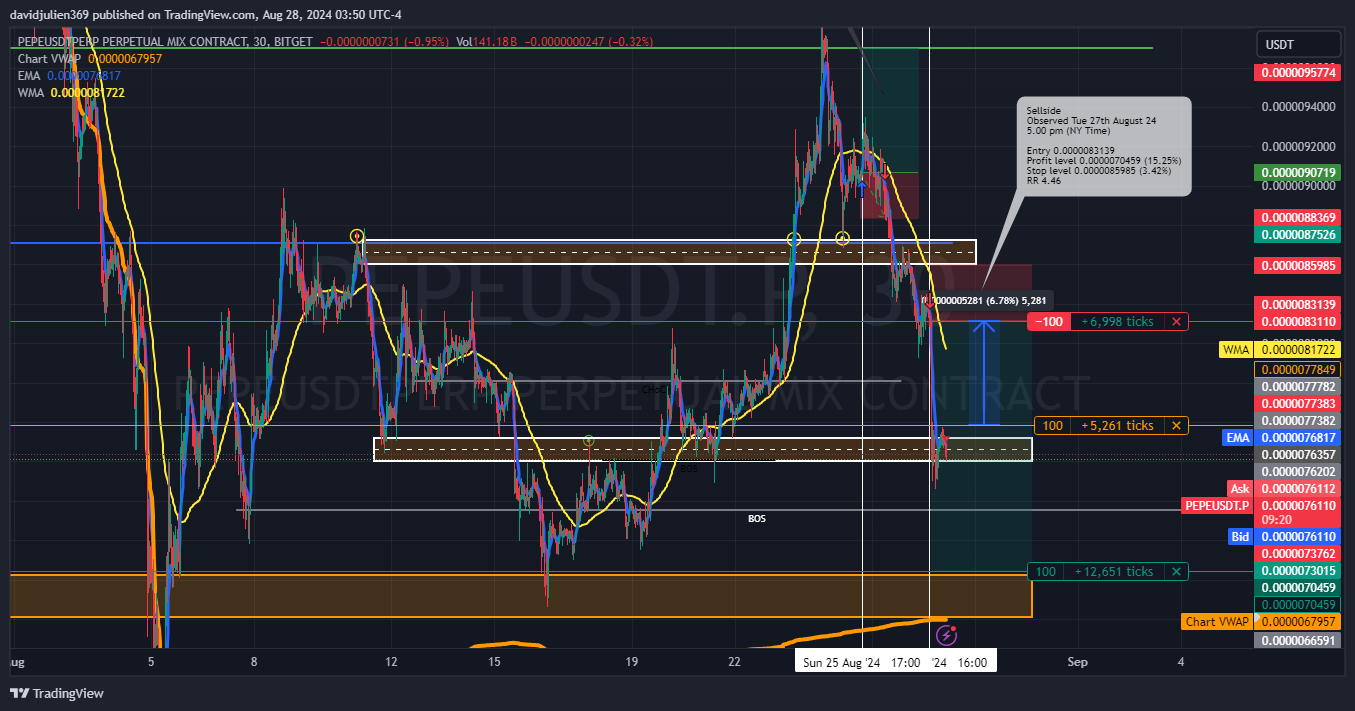Select the orange order's 100 quantity tag

tap(1052, 426)
